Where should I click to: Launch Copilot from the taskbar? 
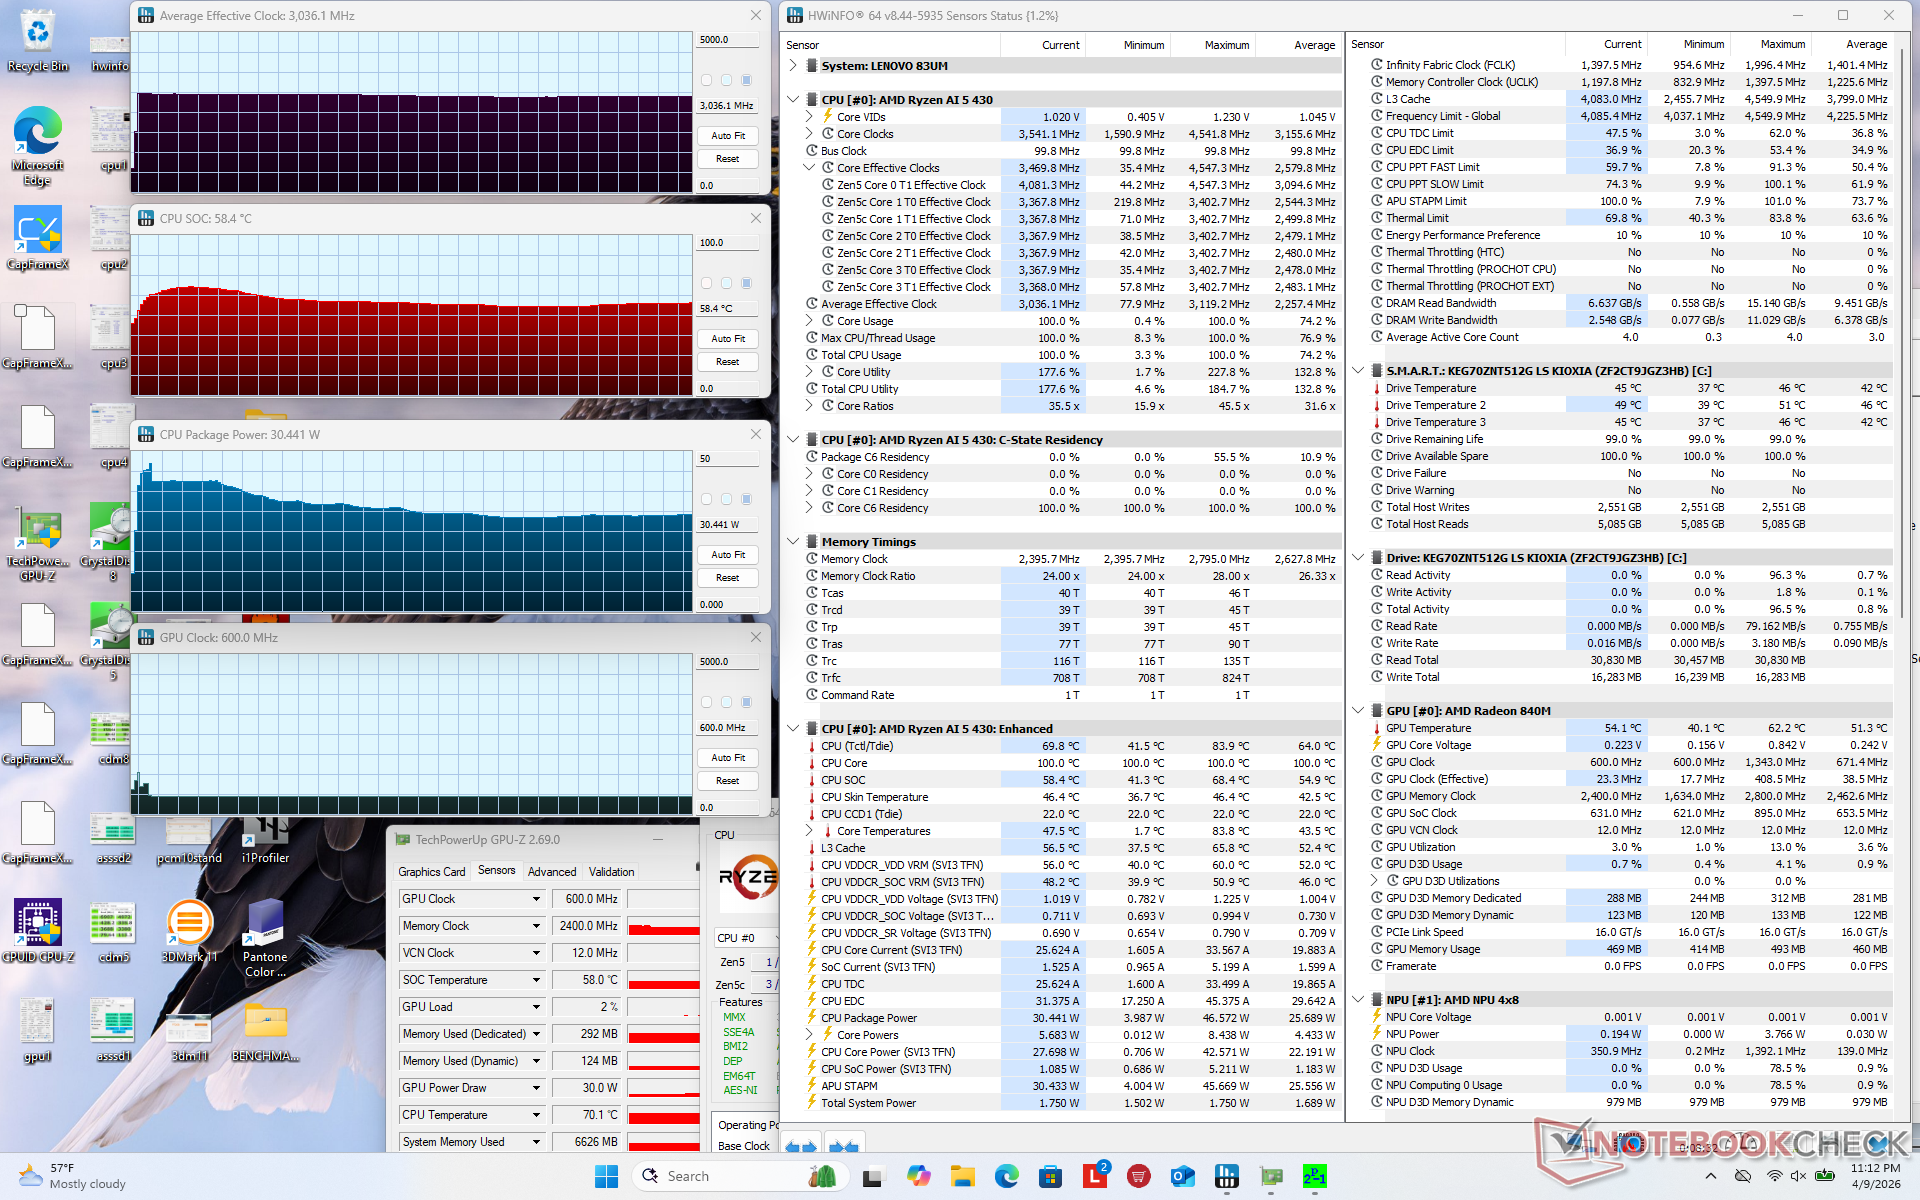click(x=918, y=1176)
